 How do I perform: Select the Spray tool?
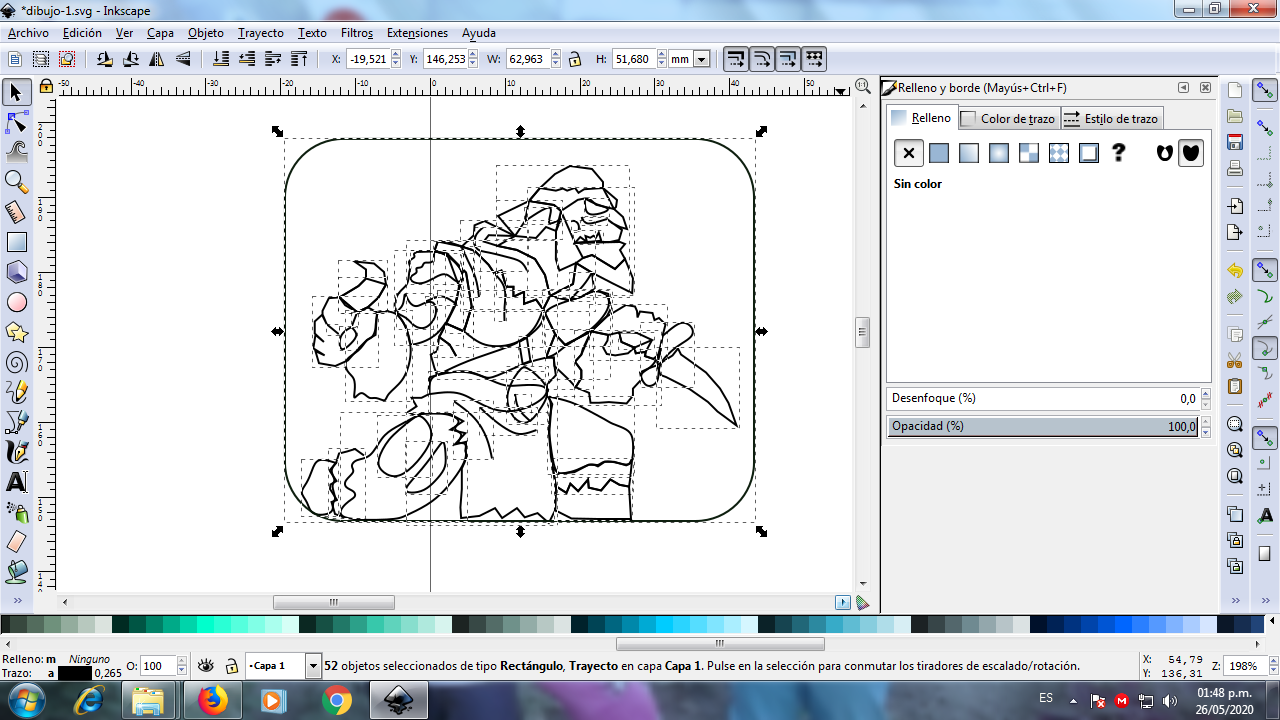point(16,512)
